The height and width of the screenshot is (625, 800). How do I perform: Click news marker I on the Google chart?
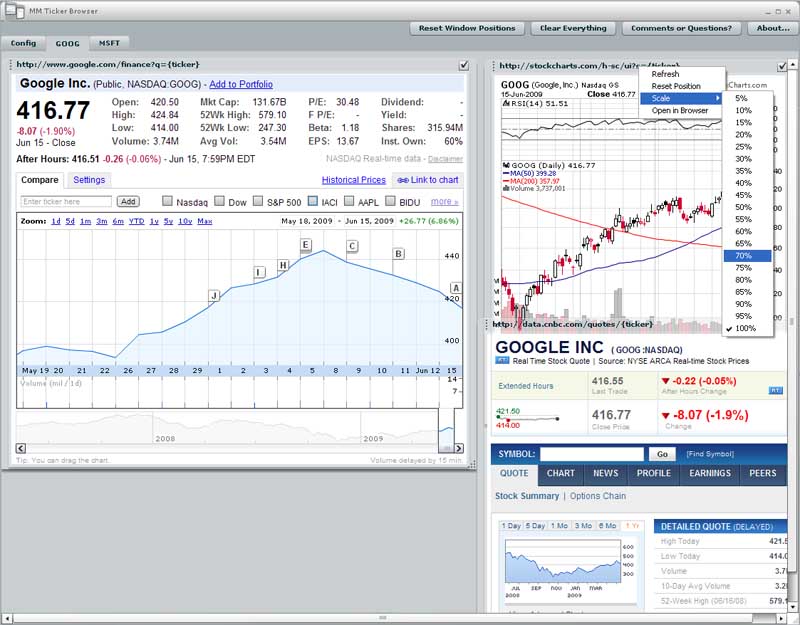(259, 272)
